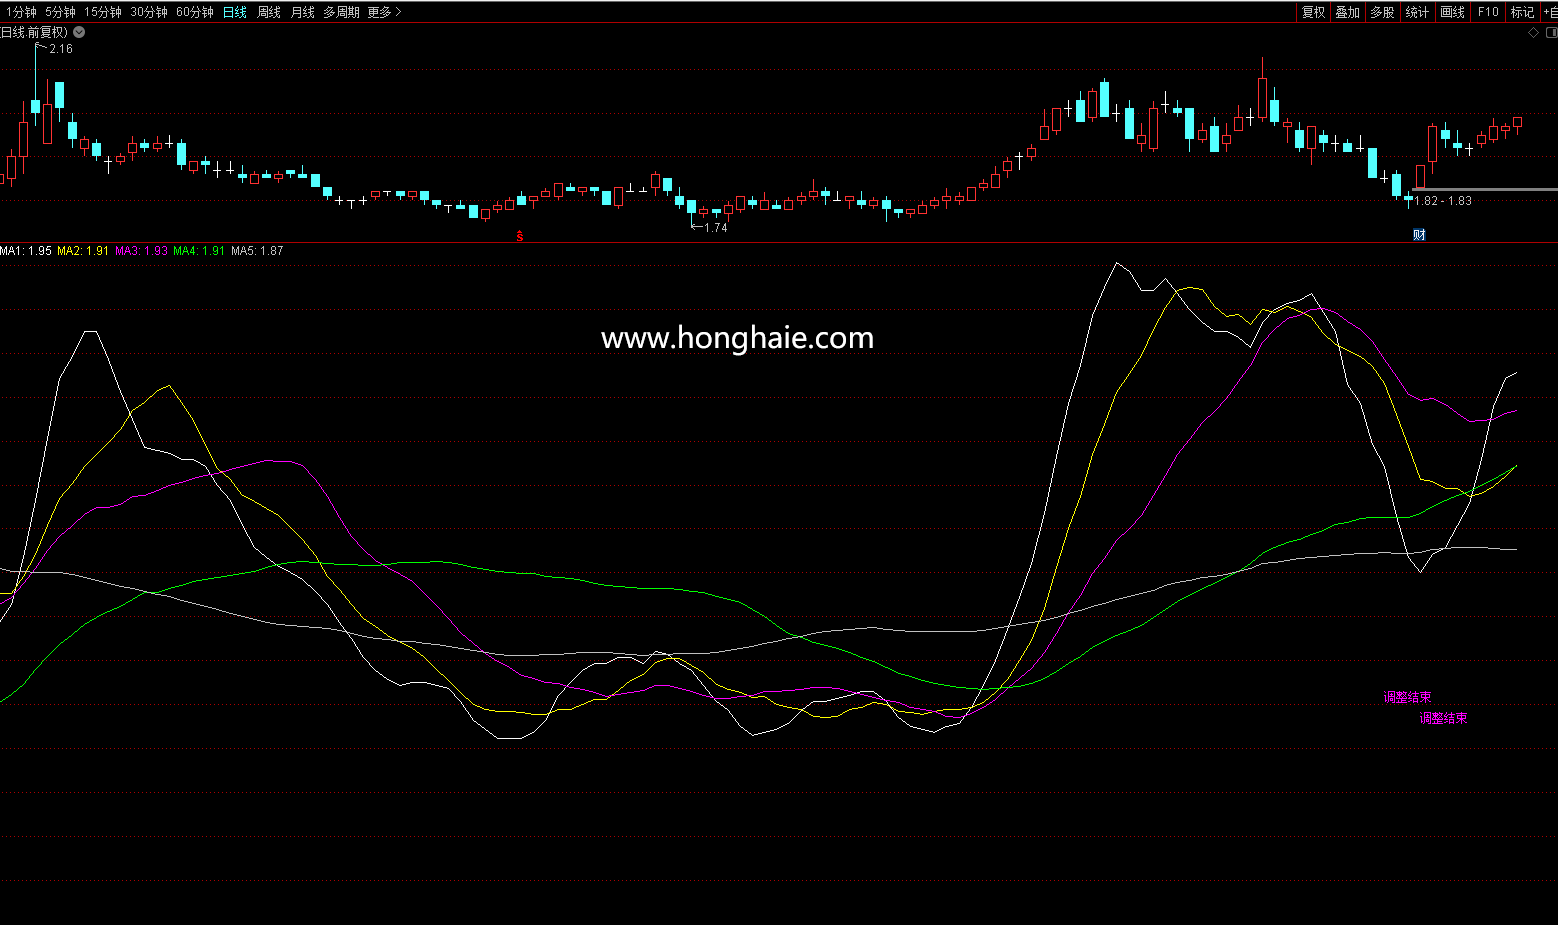
Task: Toggle the side panel icon at top right
Action: [x=1551, y=32]
